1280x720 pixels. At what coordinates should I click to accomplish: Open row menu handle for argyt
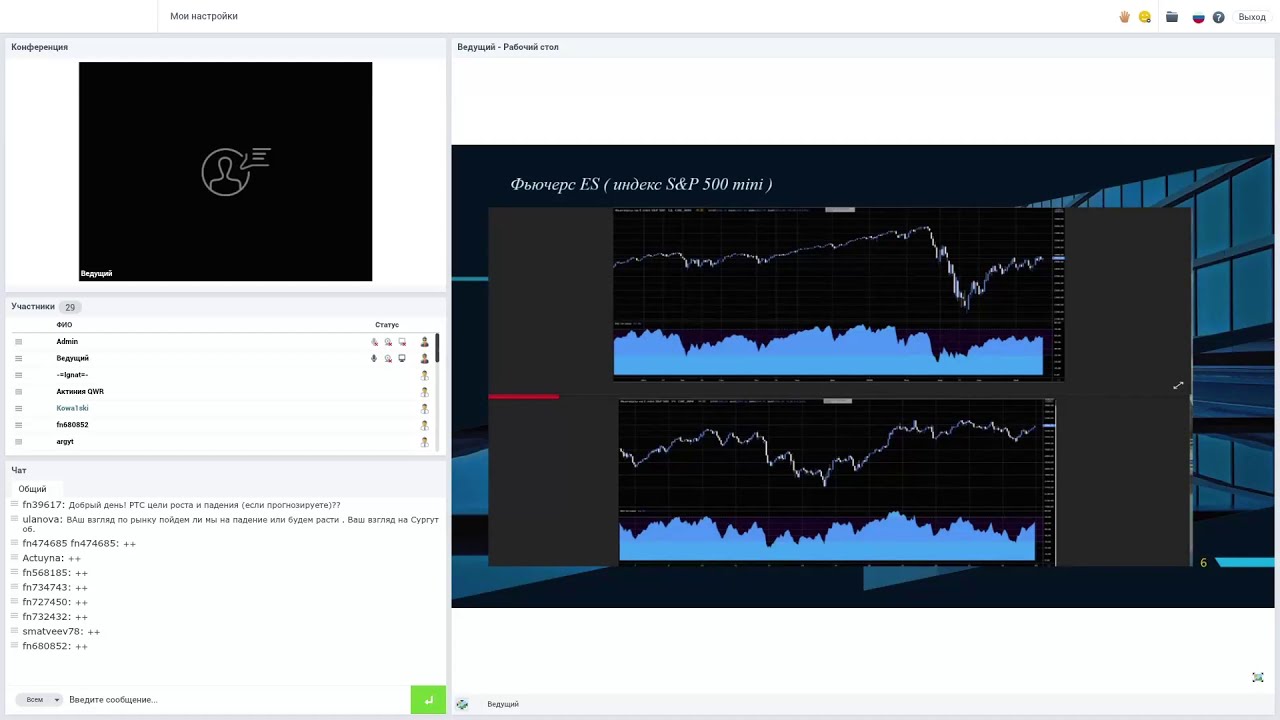coord(18,442)
